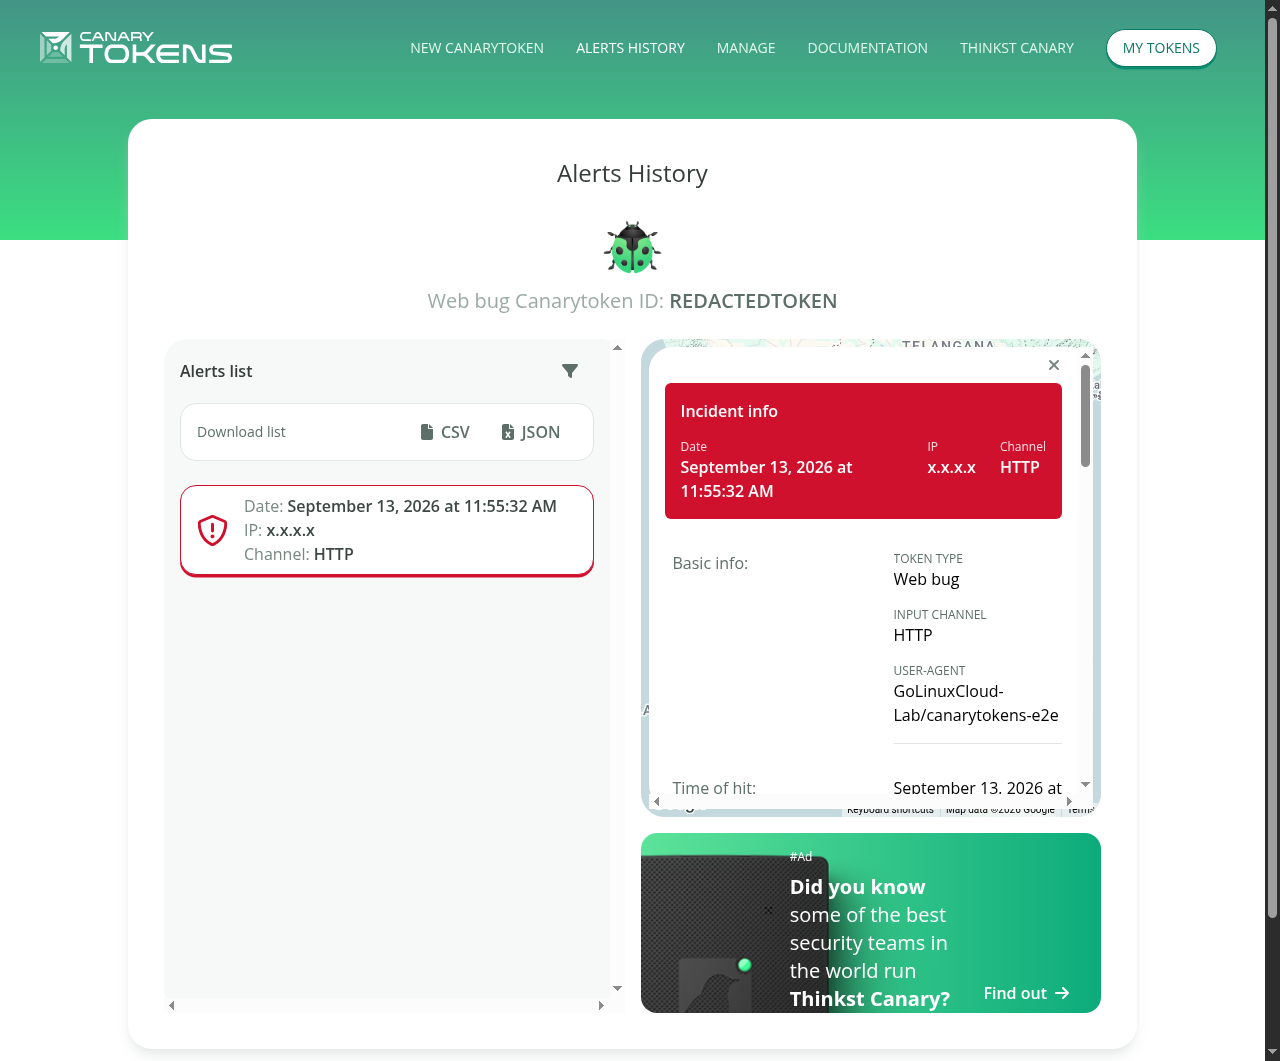Click the alerts list scroll-up arrow

617,348
